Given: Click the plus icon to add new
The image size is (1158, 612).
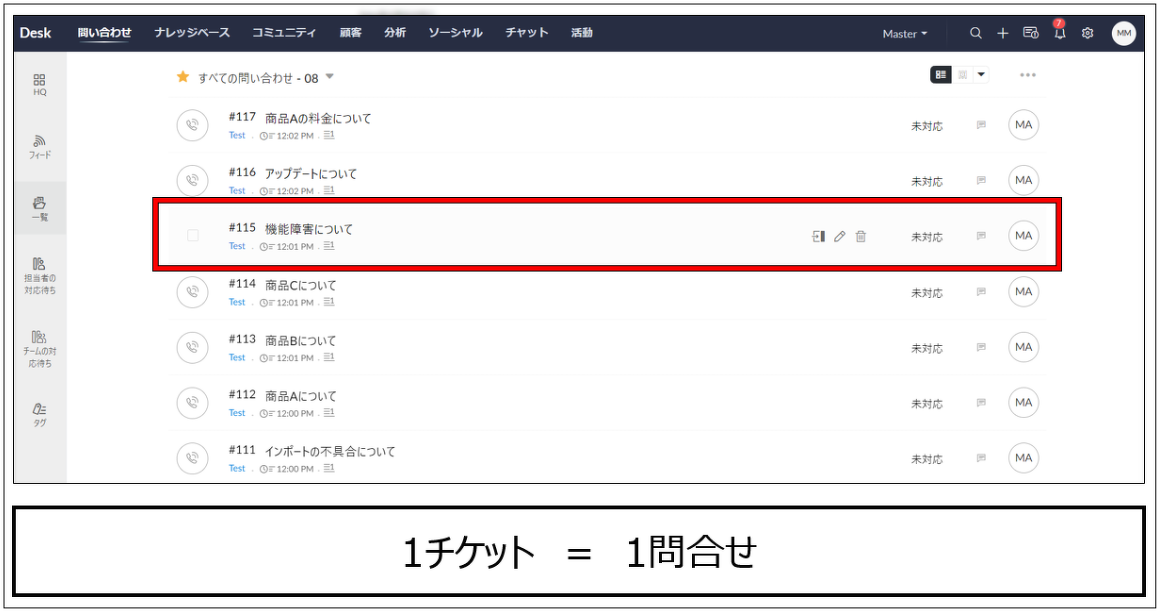Looking at the screenshot, I should (1002, 33).
